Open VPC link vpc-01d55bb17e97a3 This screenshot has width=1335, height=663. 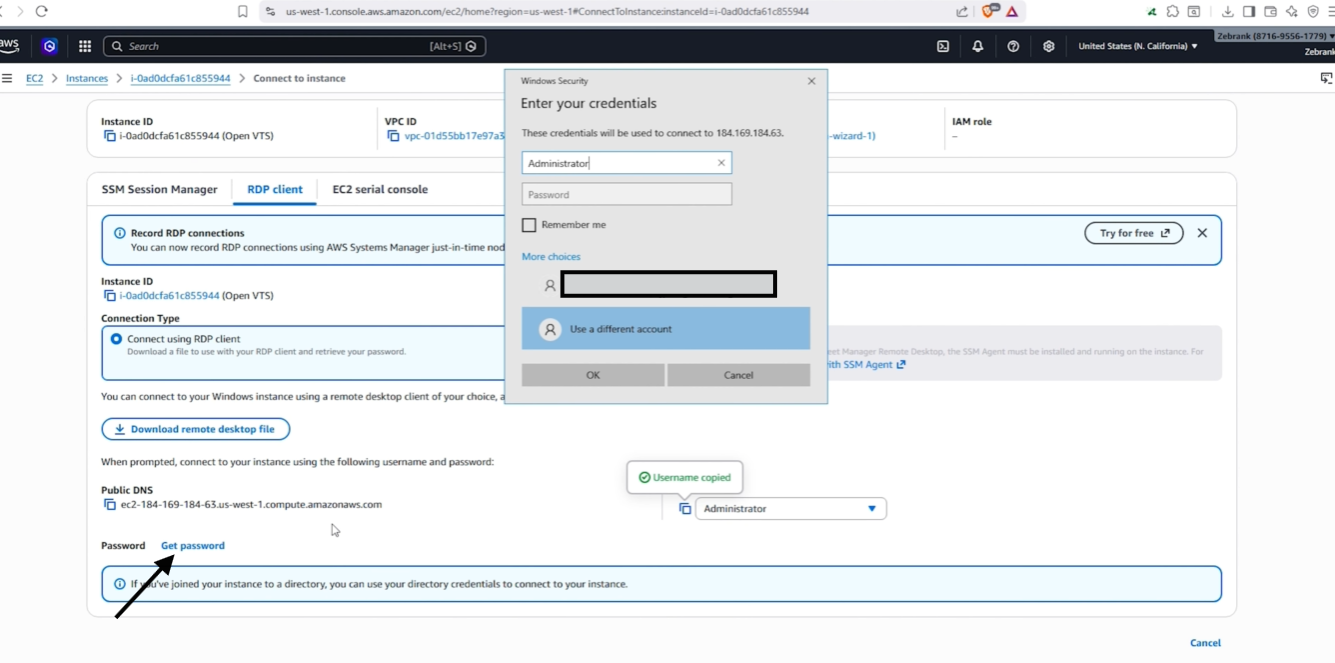[454, 136]
